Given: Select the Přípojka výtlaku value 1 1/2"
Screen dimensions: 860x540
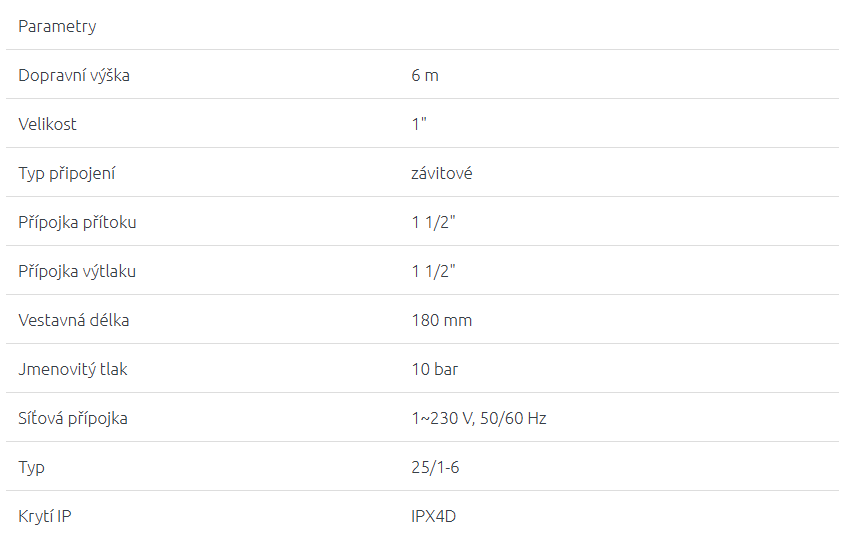Looking at the screenshot, I should click(x=434, y=271).
